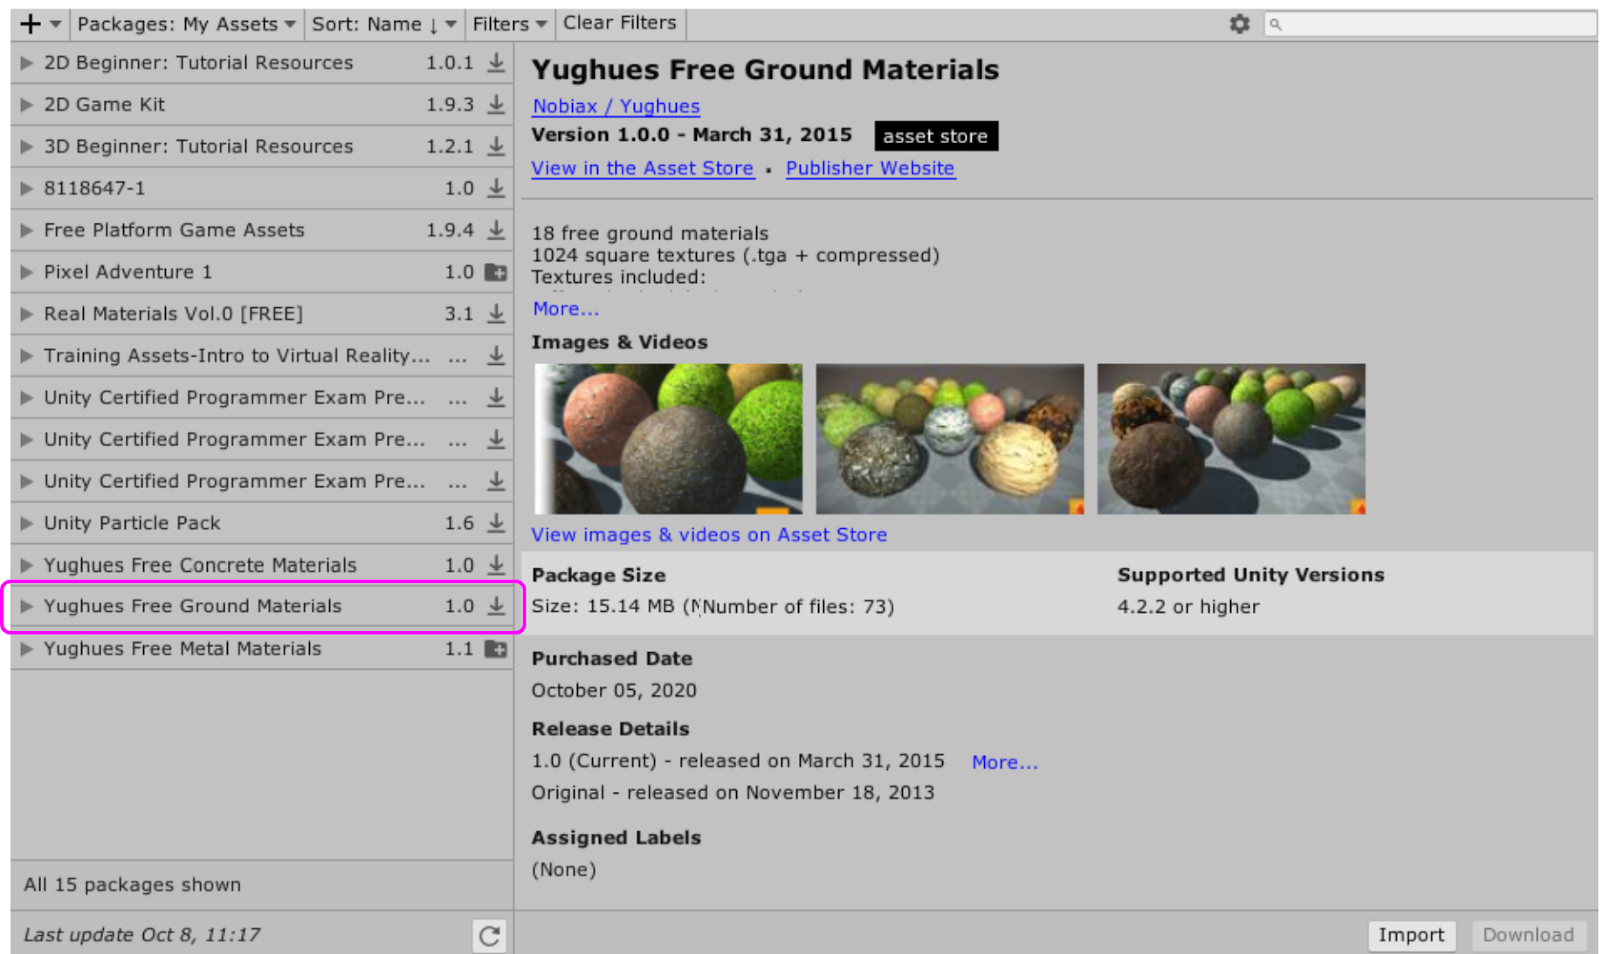Click the plus add package icon
The image size is (1600, 954).
click(x=31, y=24)
